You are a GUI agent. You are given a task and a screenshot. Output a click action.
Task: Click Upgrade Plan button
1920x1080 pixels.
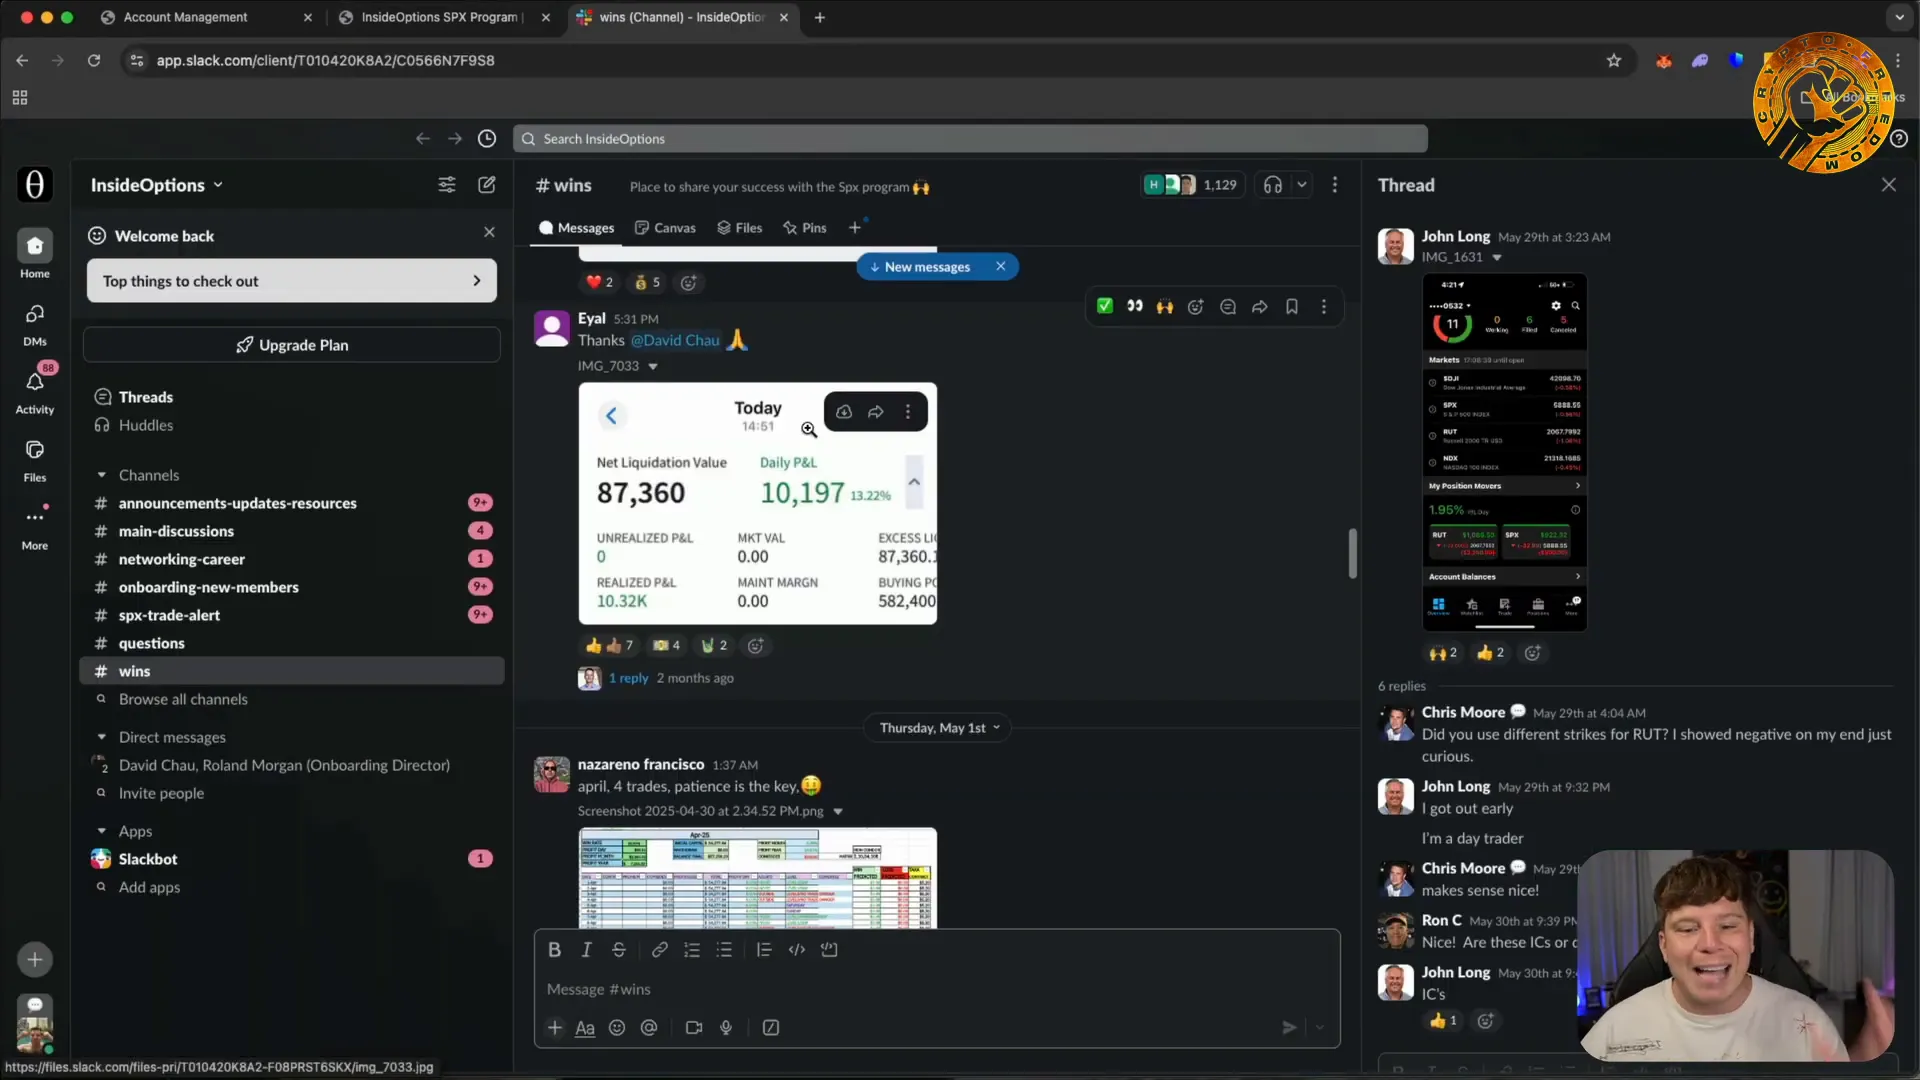(x=292, y=345)
